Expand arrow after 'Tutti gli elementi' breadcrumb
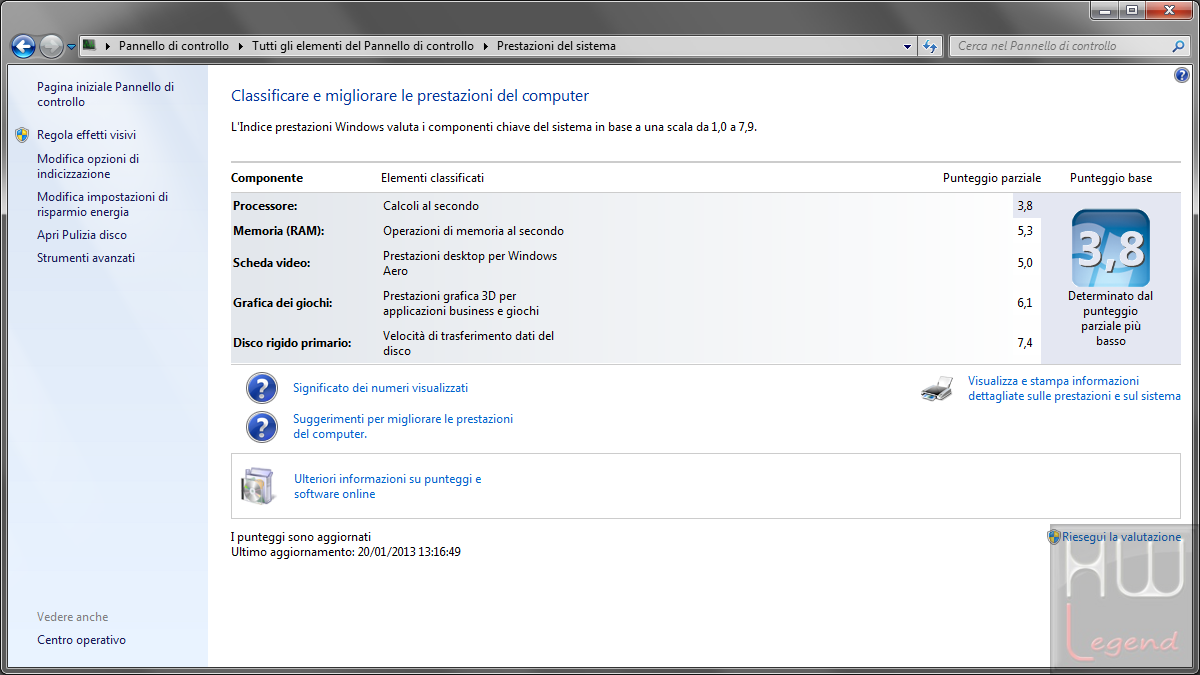 [x=485, y=46]
